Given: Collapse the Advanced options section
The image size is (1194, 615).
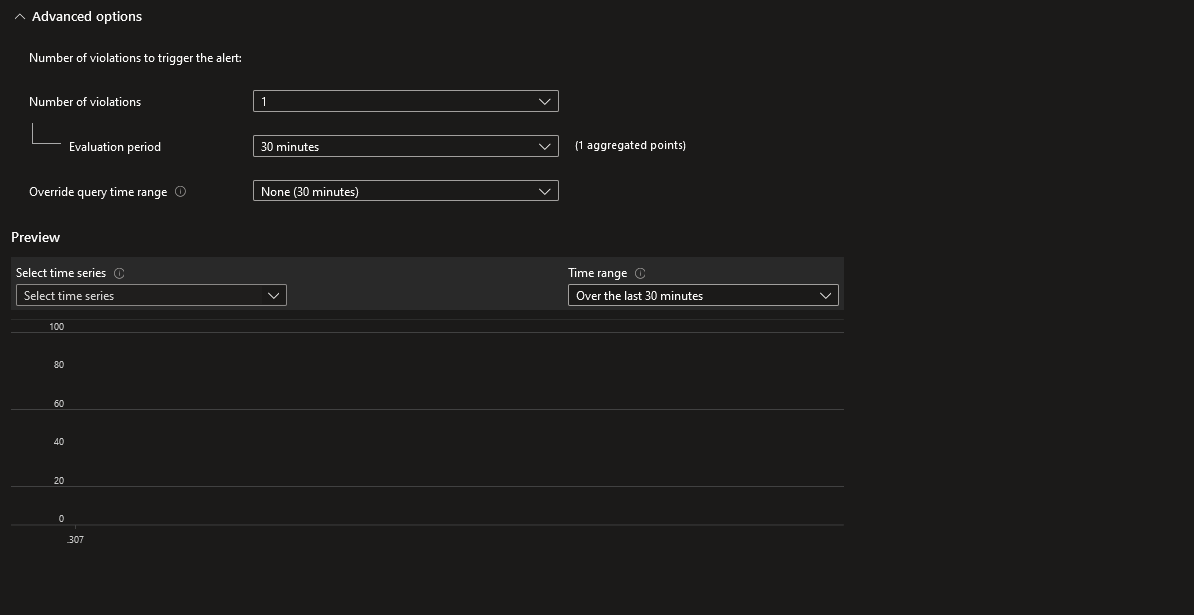Looking at the screenshot, I should click(x=20, y=17).
